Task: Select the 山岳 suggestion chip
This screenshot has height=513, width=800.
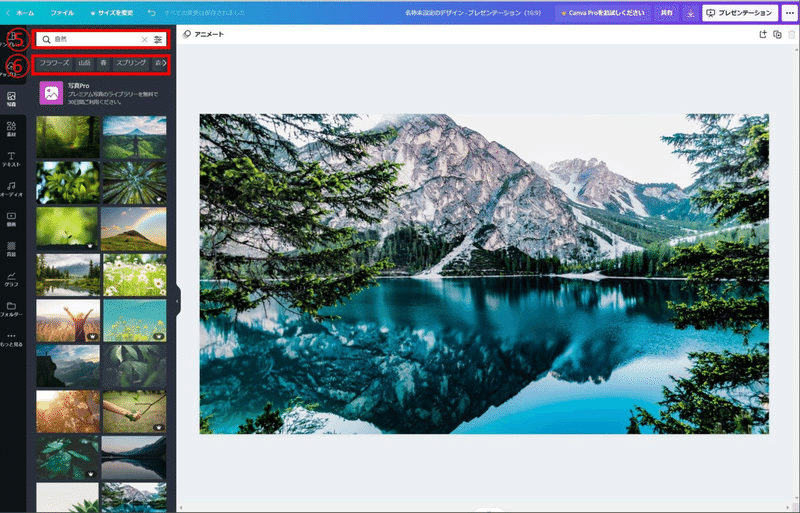Action: (x=84, y=63)
